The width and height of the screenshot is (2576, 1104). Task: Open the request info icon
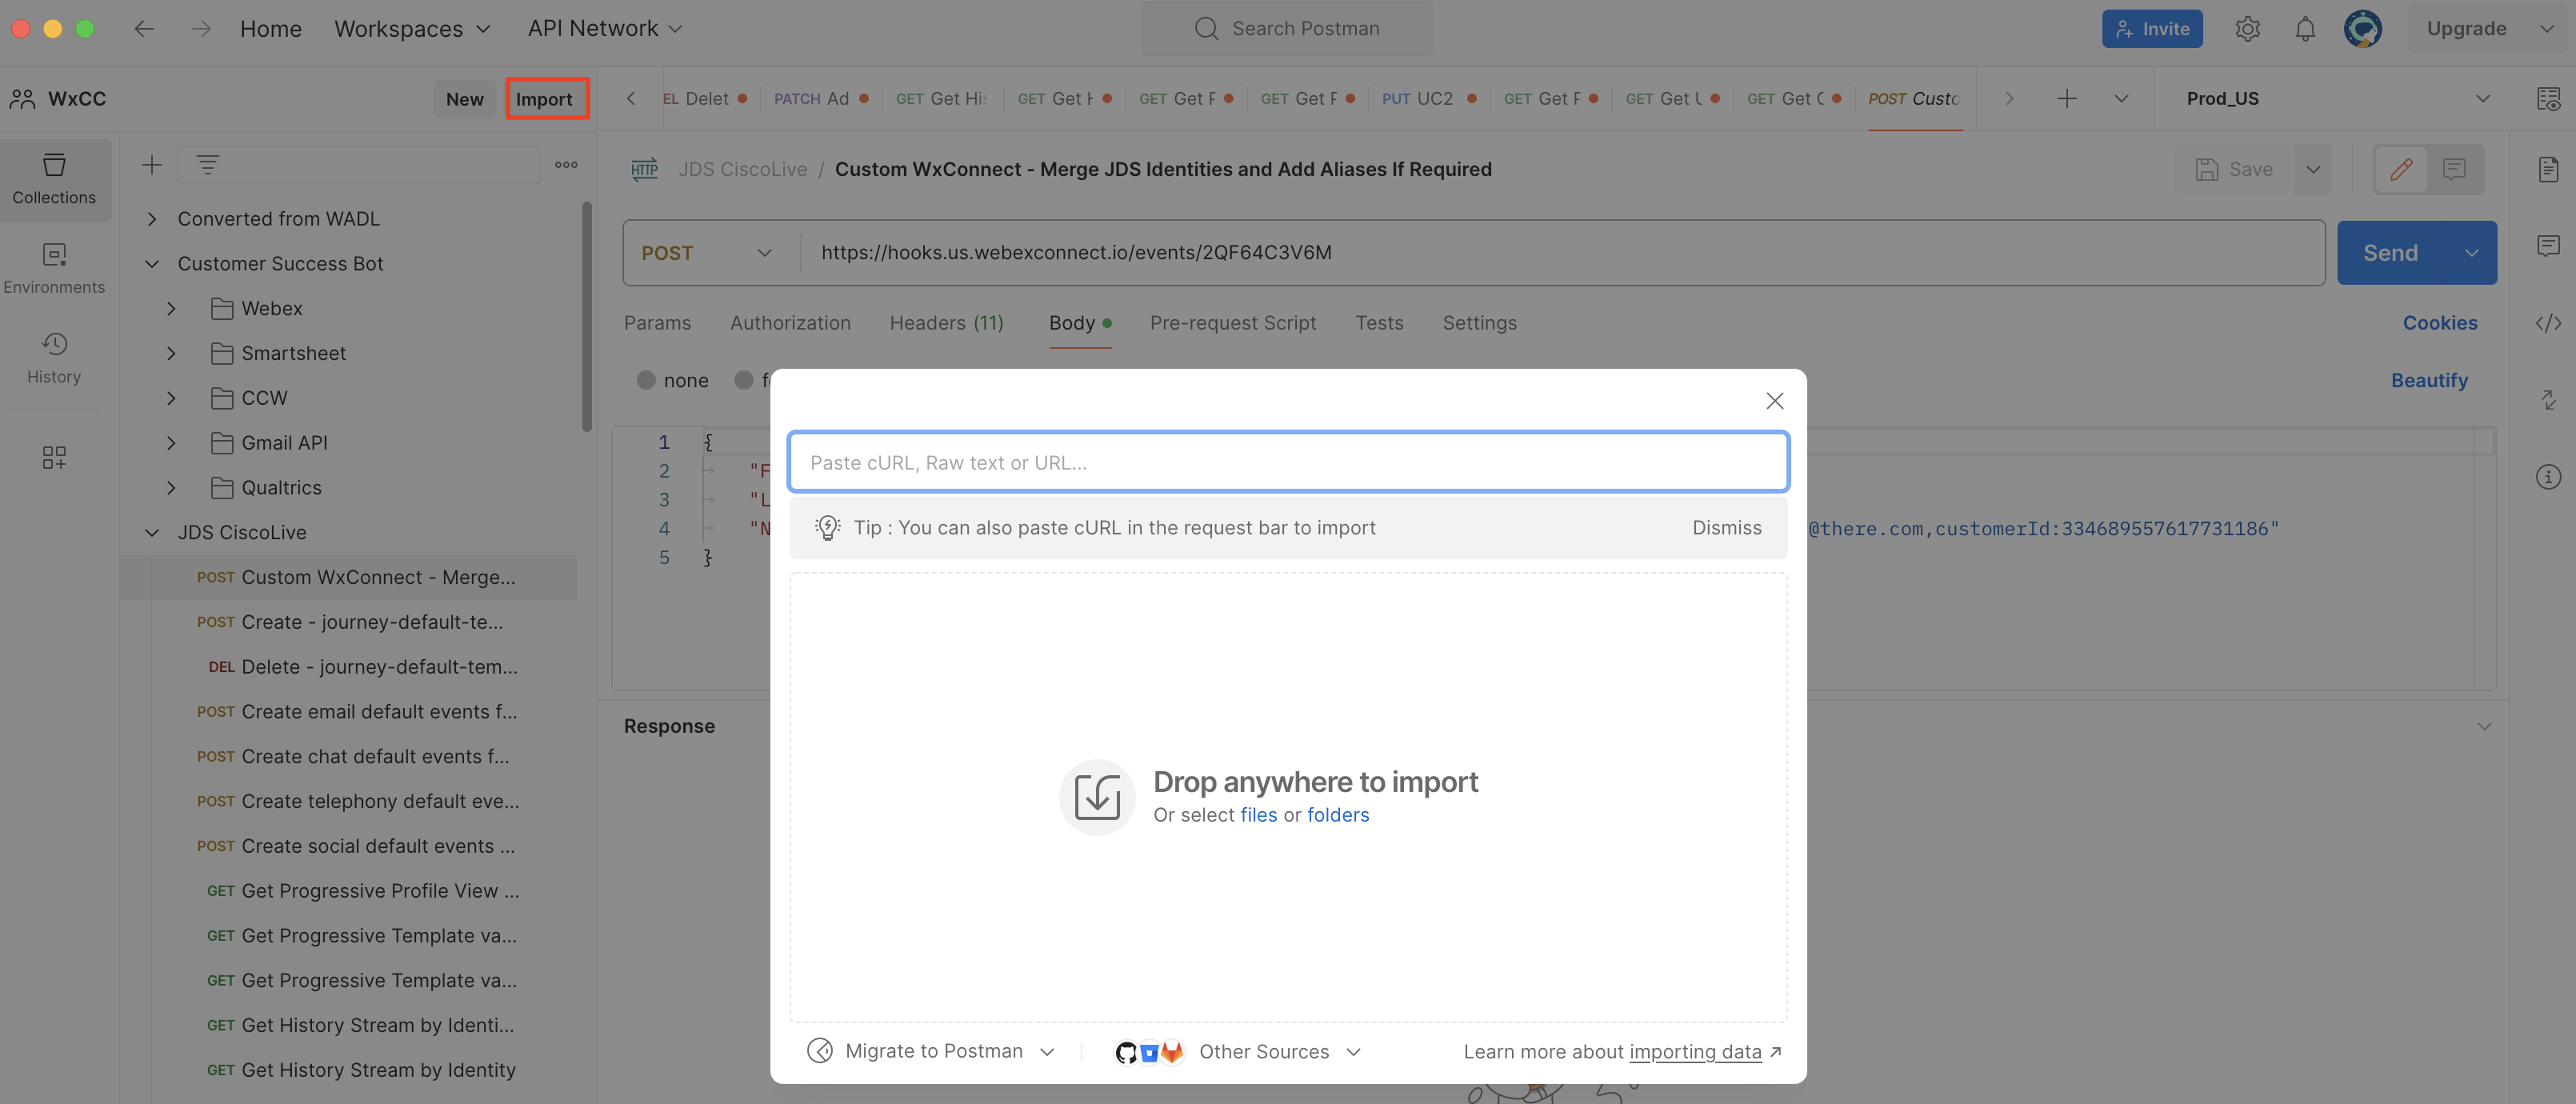(2547, 476)
